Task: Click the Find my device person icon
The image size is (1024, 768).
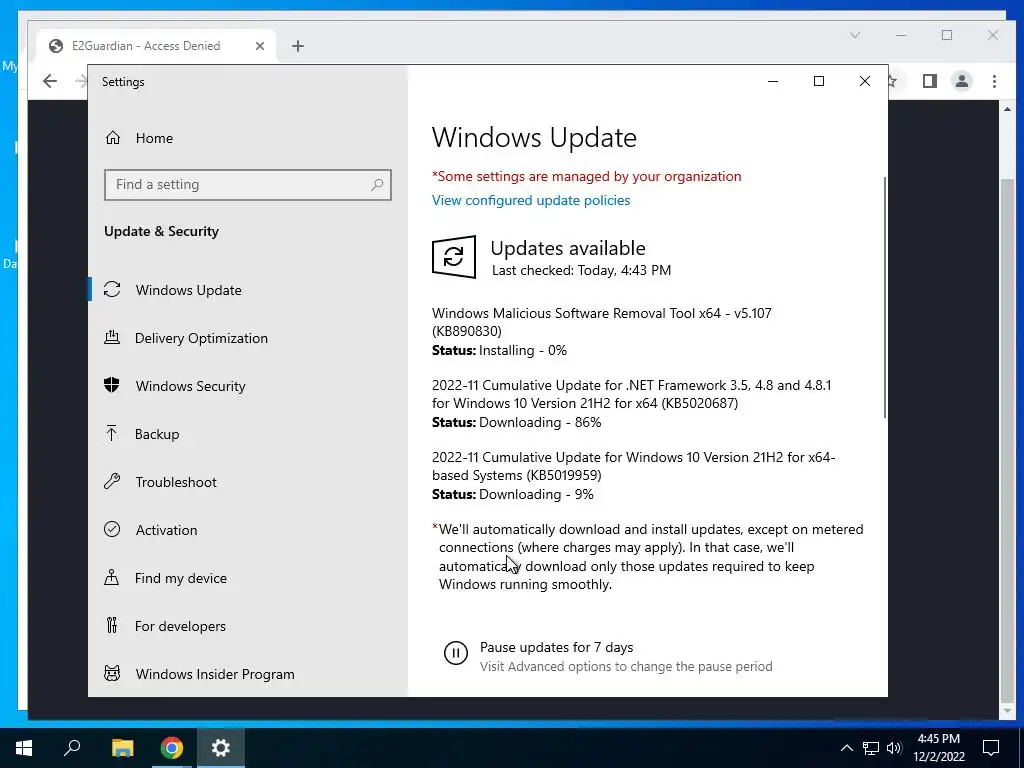Action: pos(112,577)
